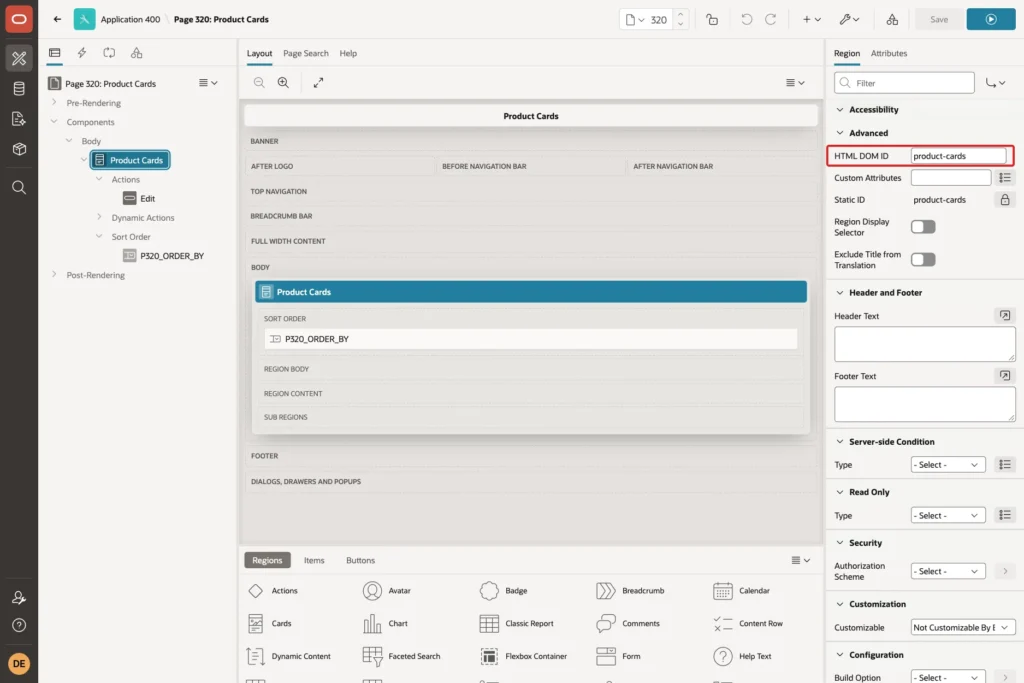Redo the last change
Viewport: 1024px width, 683px height.
pyautogui.click(x=771, y=20)
